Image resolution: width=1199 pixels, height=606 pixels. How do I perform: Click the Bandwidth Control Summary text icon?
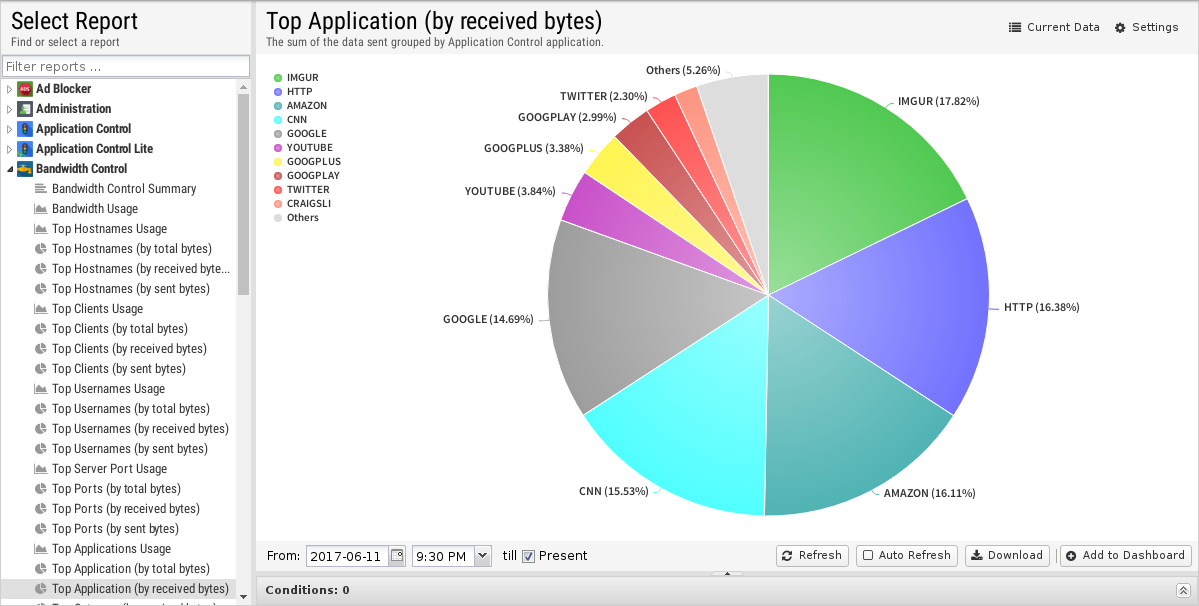pos(41,188)
